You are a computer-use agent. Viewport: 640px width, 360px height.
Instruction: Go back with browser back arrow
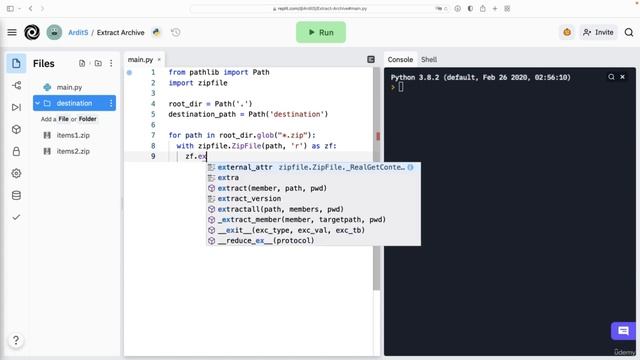[31, 8]
